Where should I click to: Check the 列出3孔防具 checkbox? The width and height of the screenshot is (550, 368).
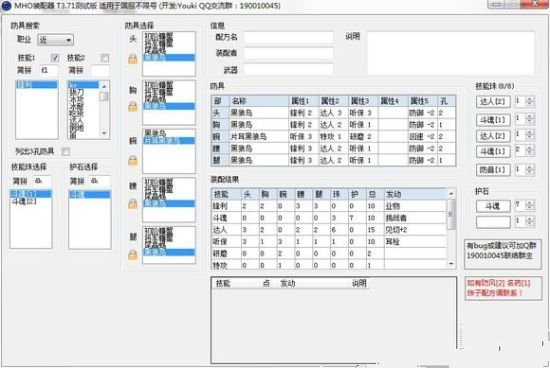[x=66, y=151]
